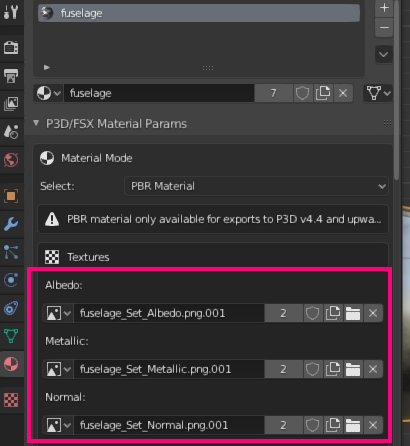This screenshot has height=446, width=410.
Task: Open the Object Data mesh tab
Action: (x=11, y=336)
